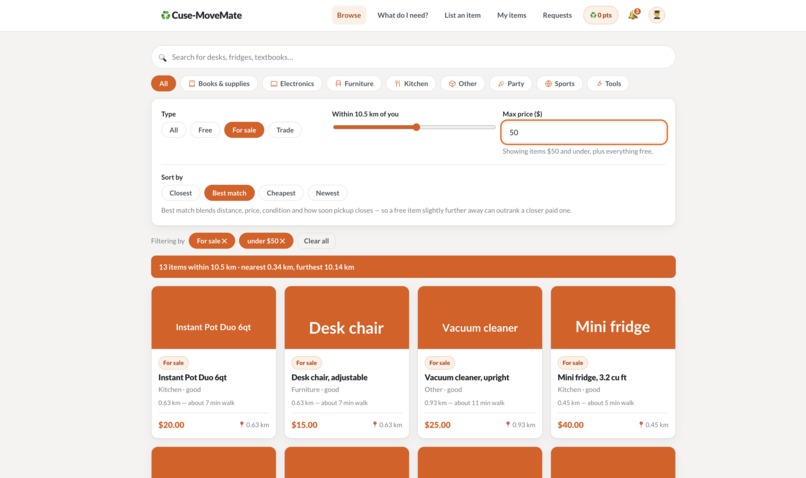Click the $40.00 price on Mini fridge

click(571, 425)
